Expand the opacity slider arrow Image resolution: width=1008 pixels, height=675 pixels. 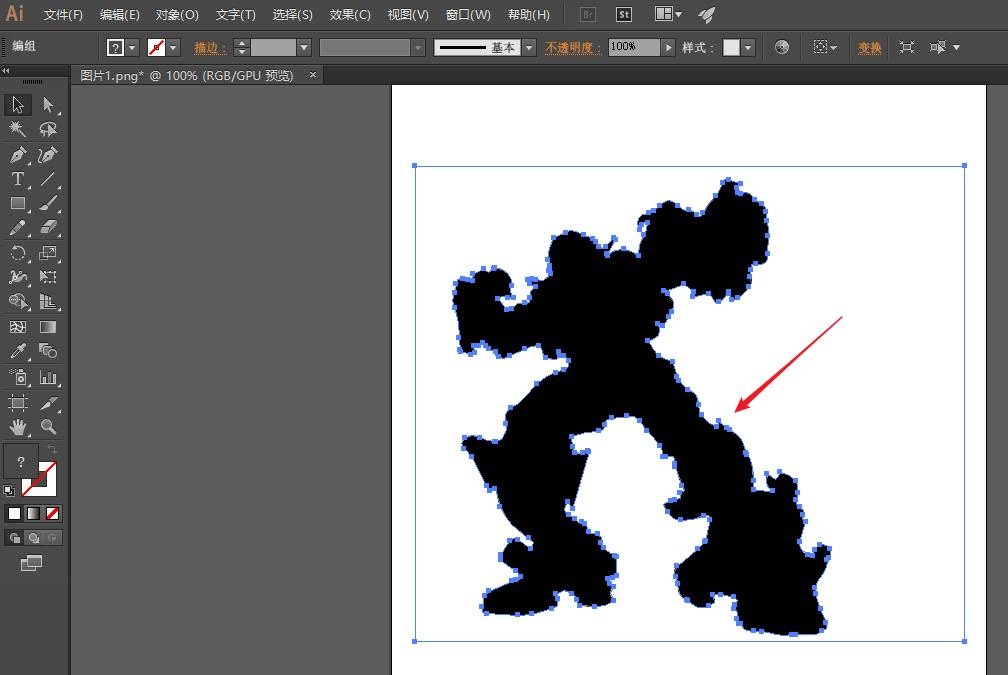[669, 48]
